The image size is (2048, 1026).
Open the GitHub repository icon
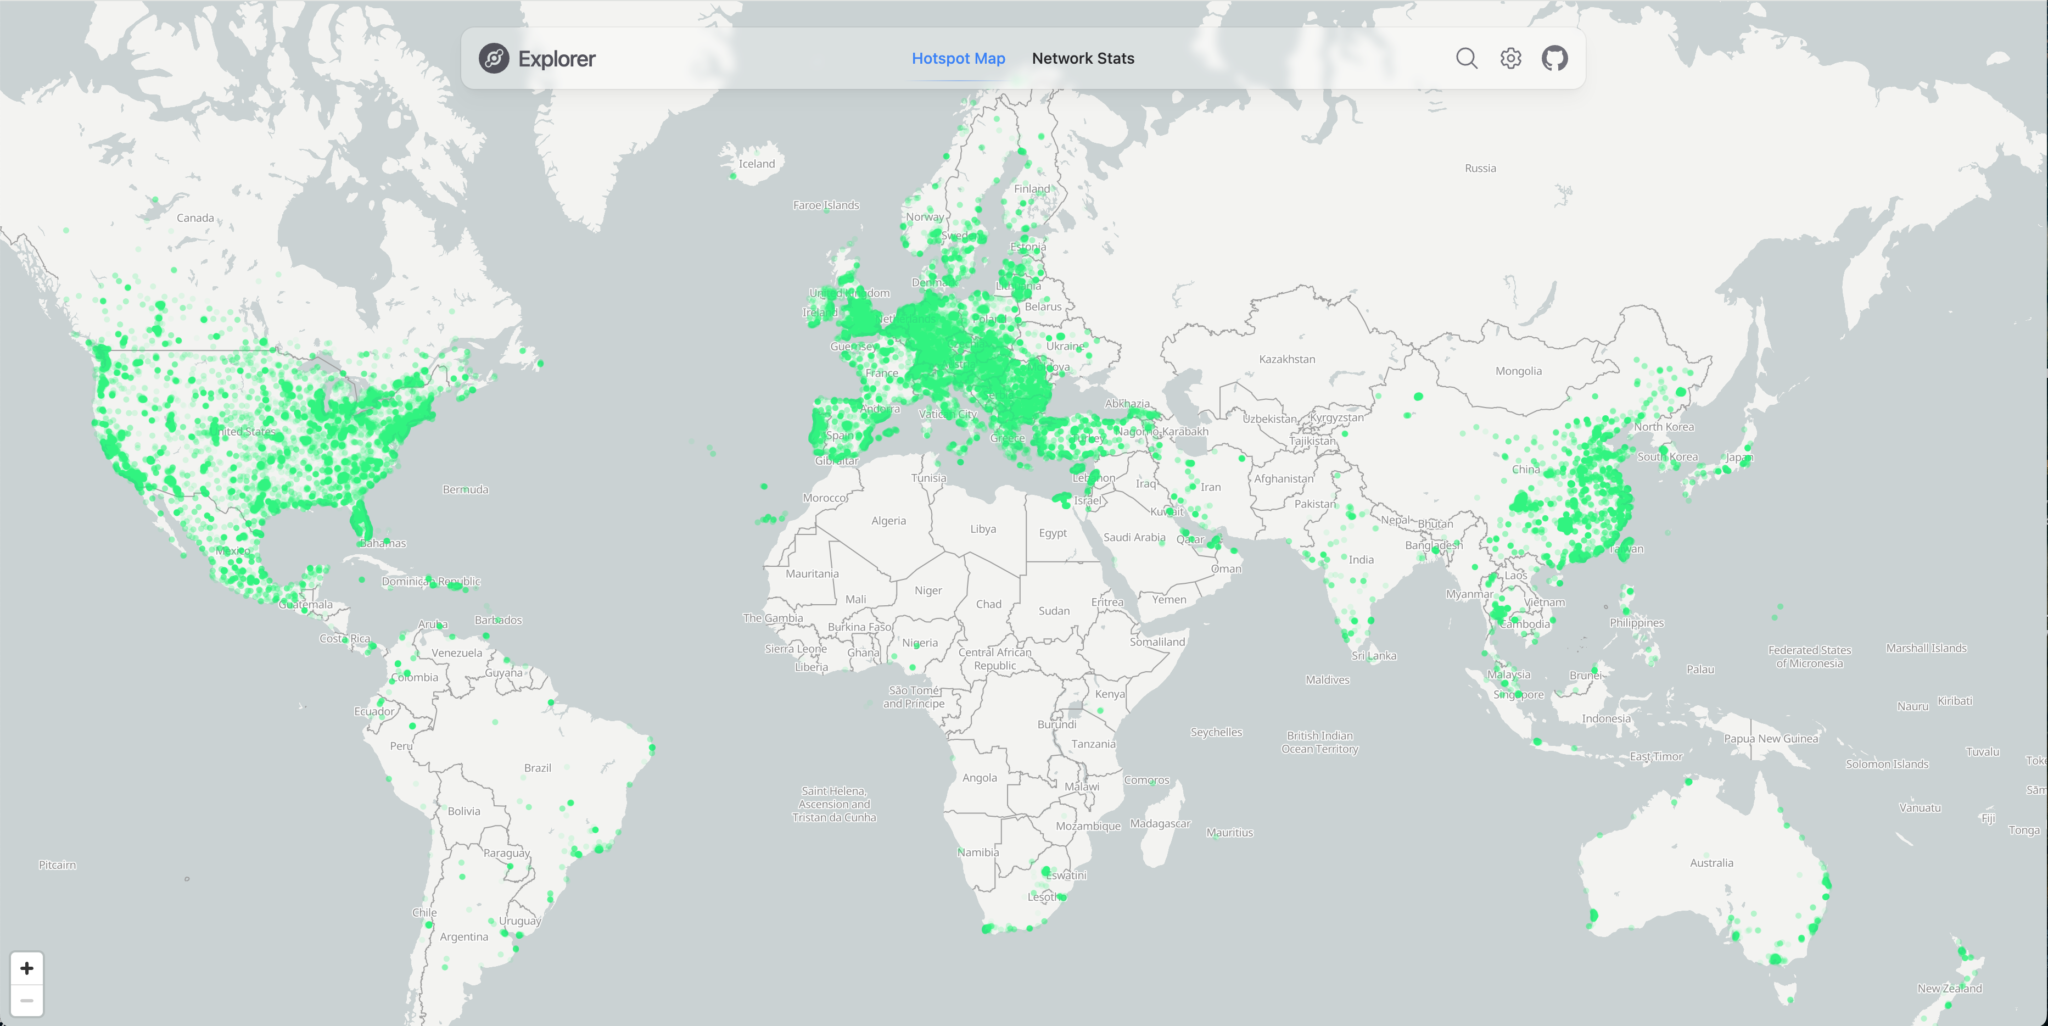point(1555,59)
